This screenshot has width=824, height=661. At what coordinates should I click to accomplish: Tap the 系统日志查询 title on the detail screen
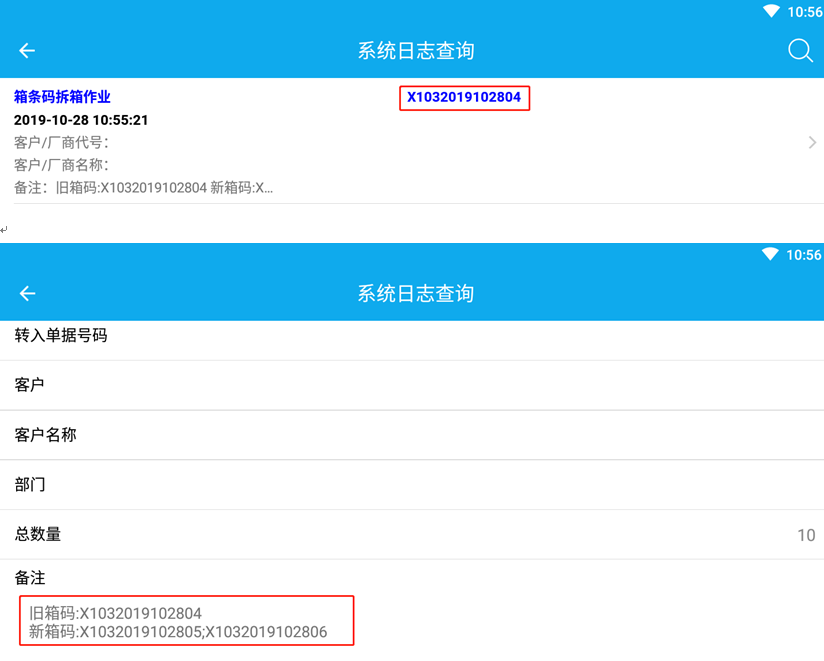pyautogui.click(x=415, y=293)
